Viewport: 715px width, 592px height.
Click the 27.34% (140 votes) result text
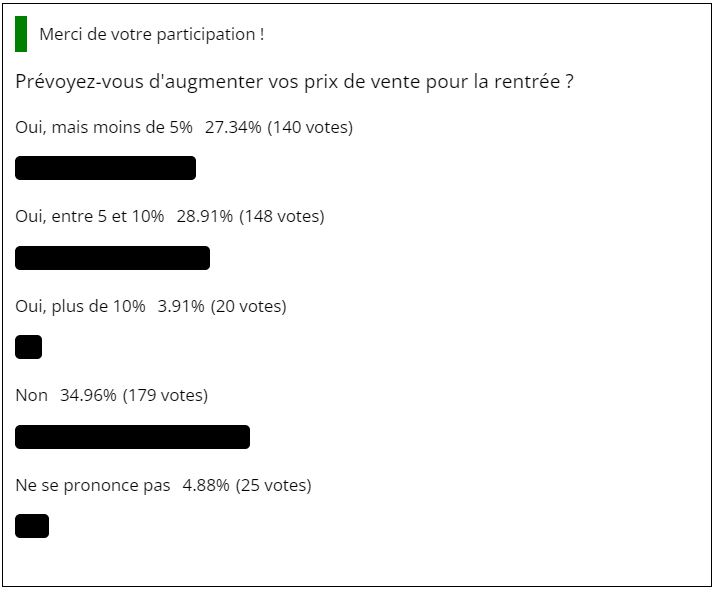[279, 127]
